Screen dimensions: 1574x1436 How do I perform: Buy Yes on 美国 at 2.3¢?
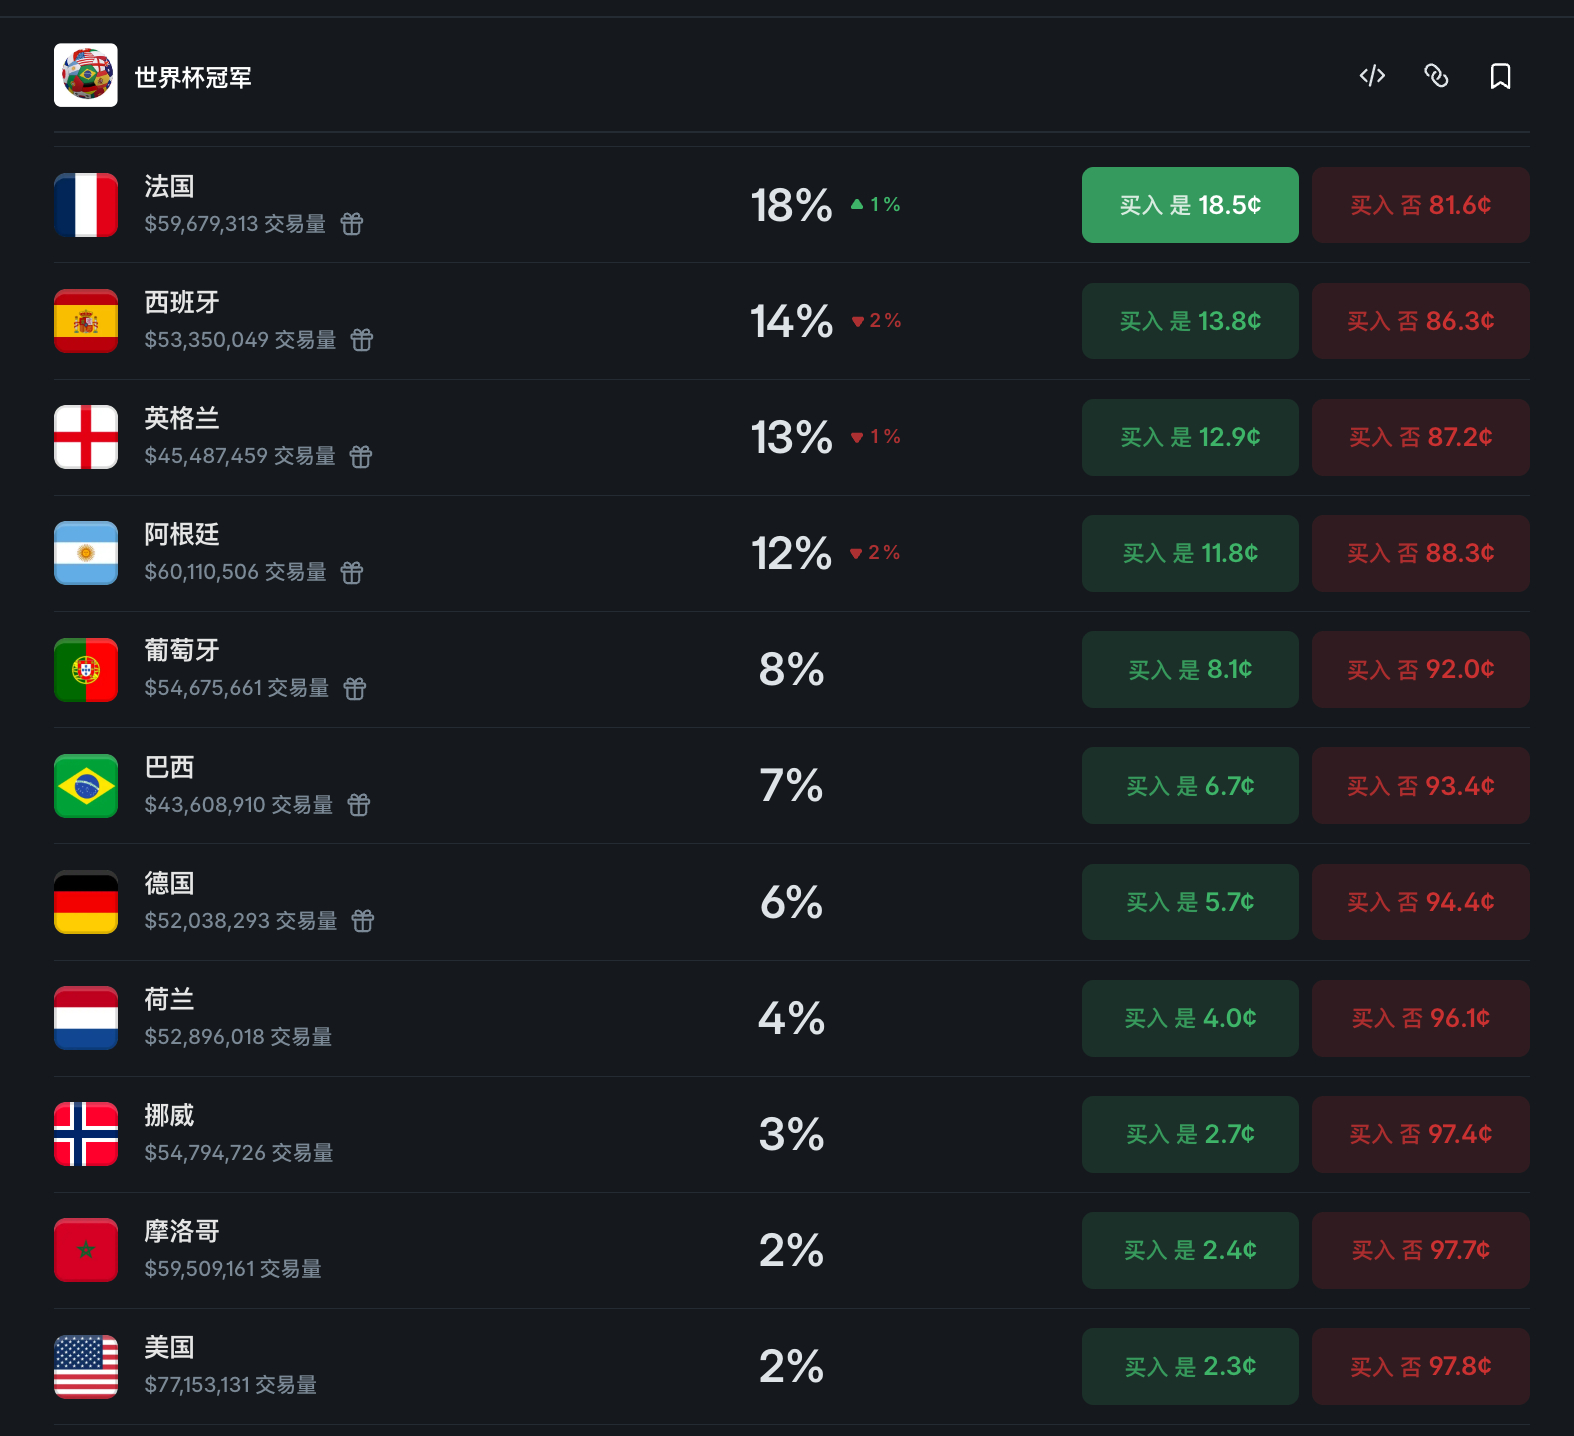coord(1190,1366)
